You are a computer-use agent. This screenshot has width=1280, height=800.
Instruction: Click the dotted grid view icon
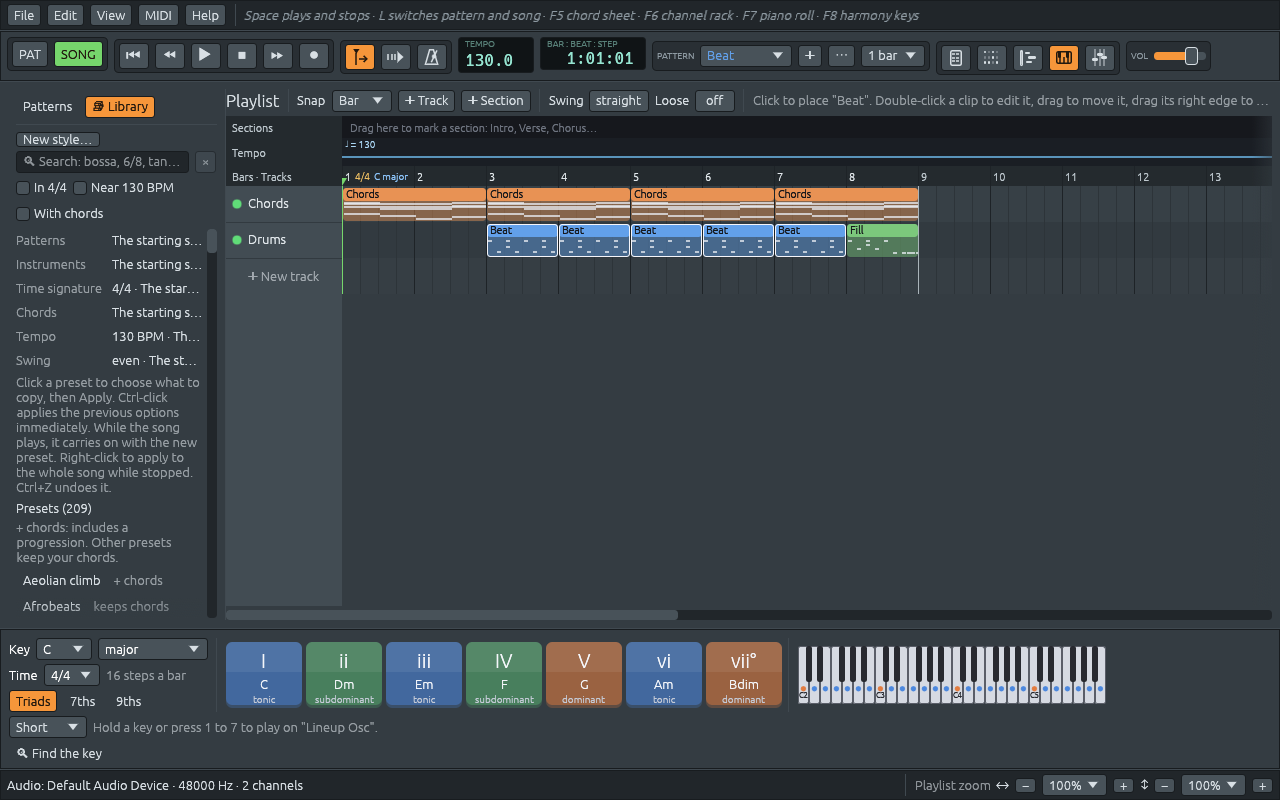coord(991,57)
